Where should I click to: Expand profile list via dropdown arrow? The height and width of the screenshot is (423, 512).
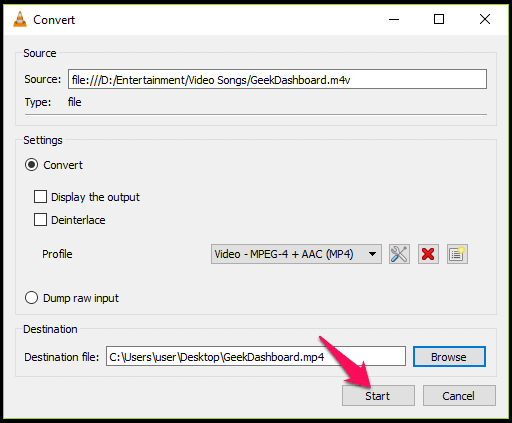[x=372, y=254]
